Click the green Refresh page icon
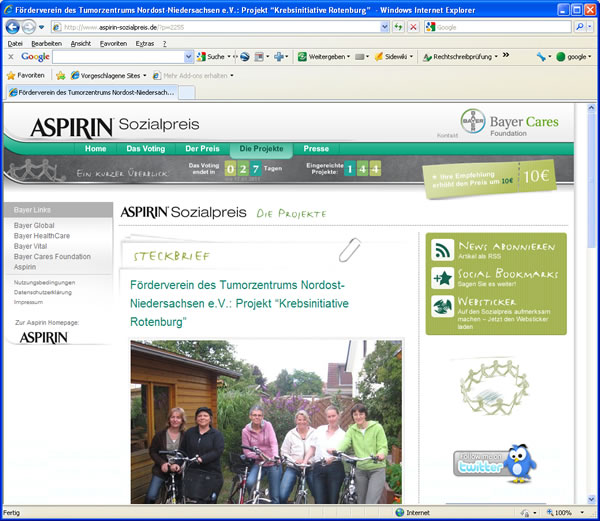Screen dimensions: 600x521 coord(398,27)
